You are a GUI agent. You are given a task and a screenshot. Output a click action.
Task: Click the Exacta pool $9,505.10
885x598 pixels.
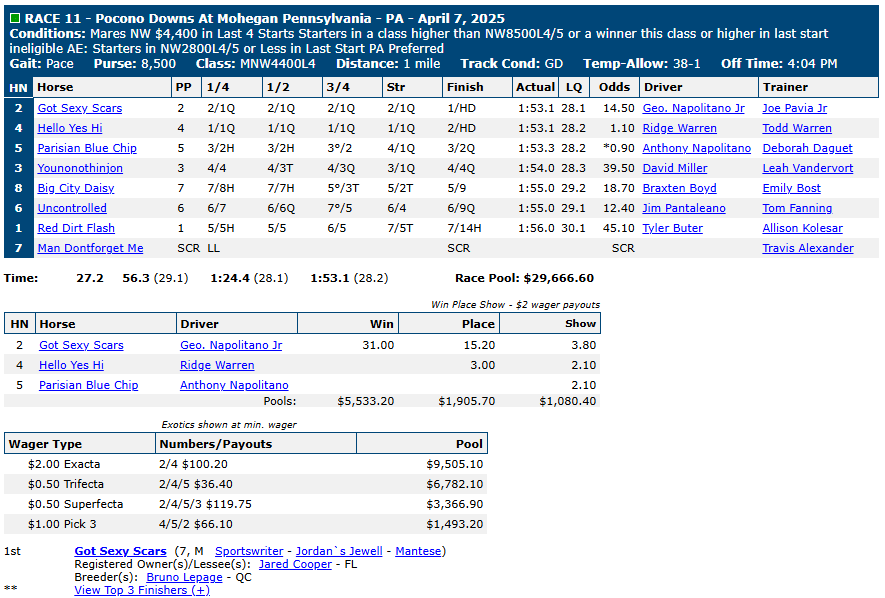point(455,464)
